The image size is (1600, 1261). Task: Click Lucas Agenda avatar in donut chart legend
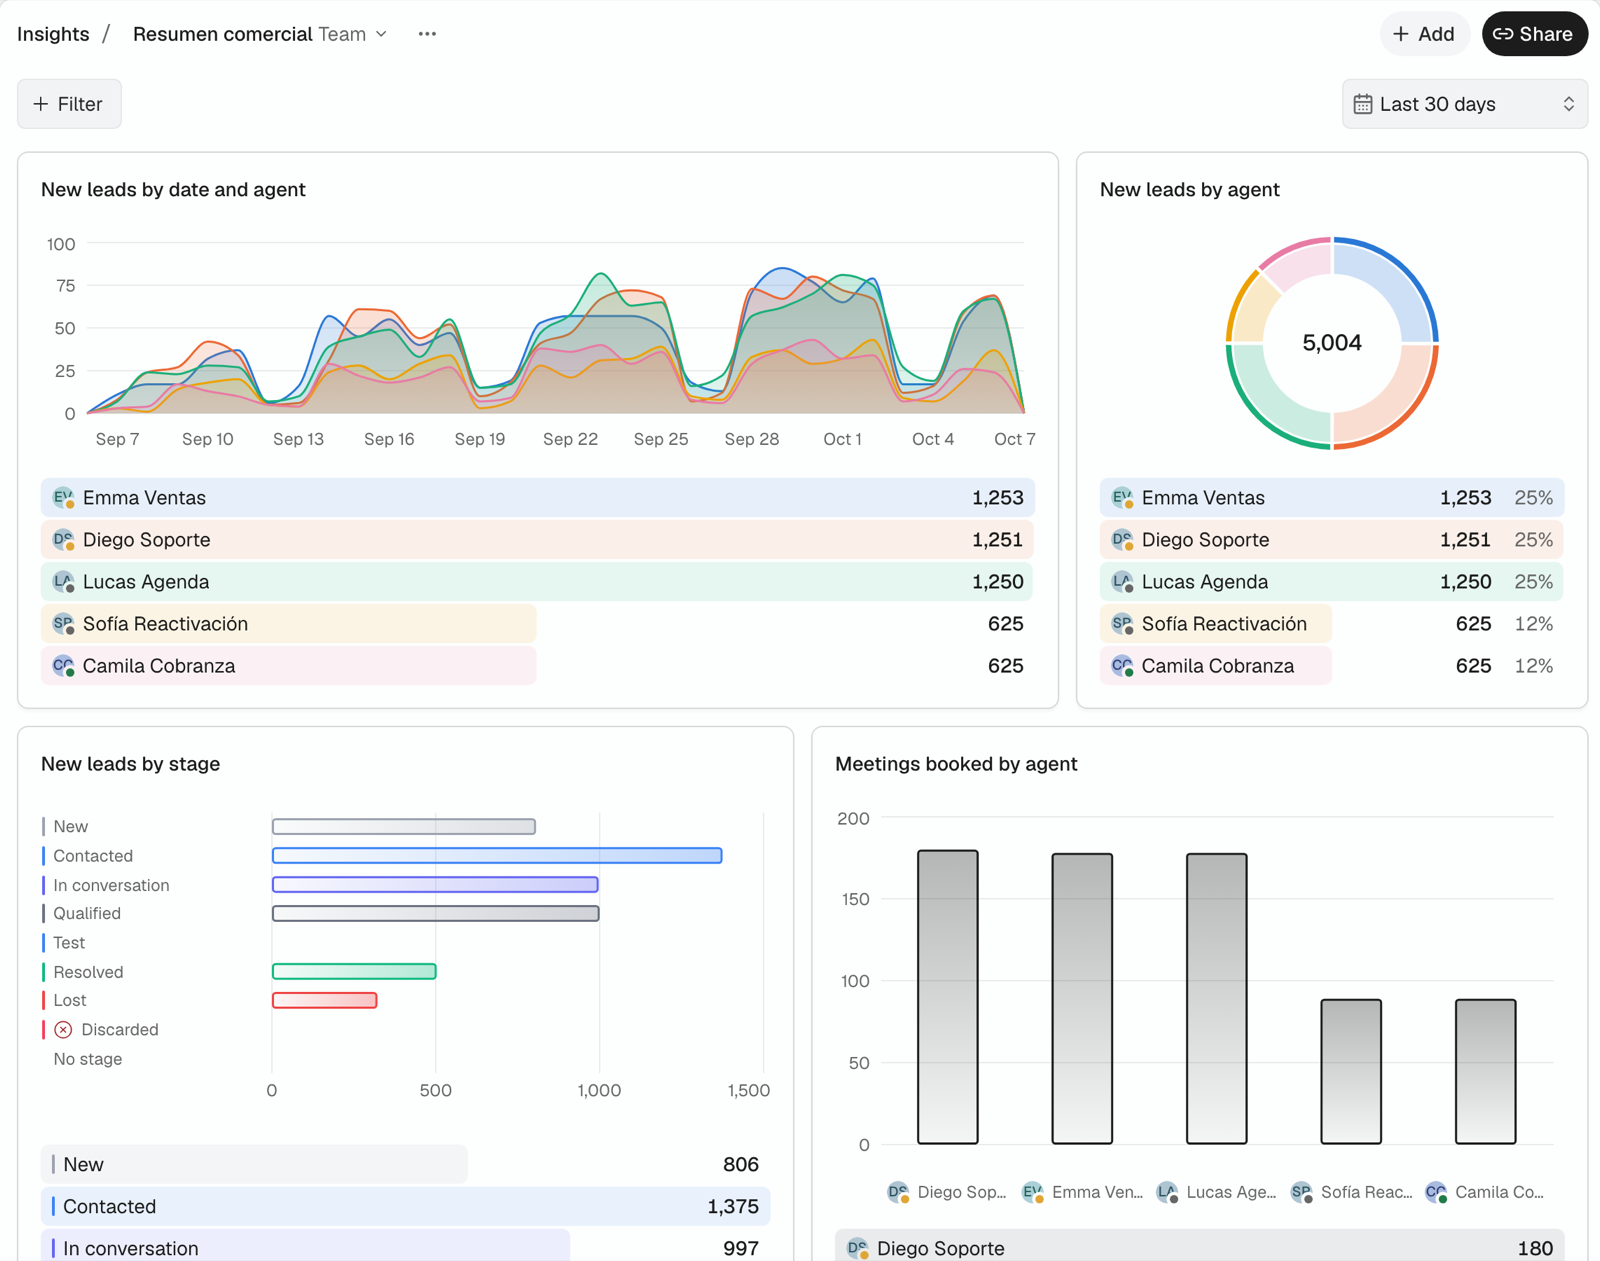(1122, 582)
